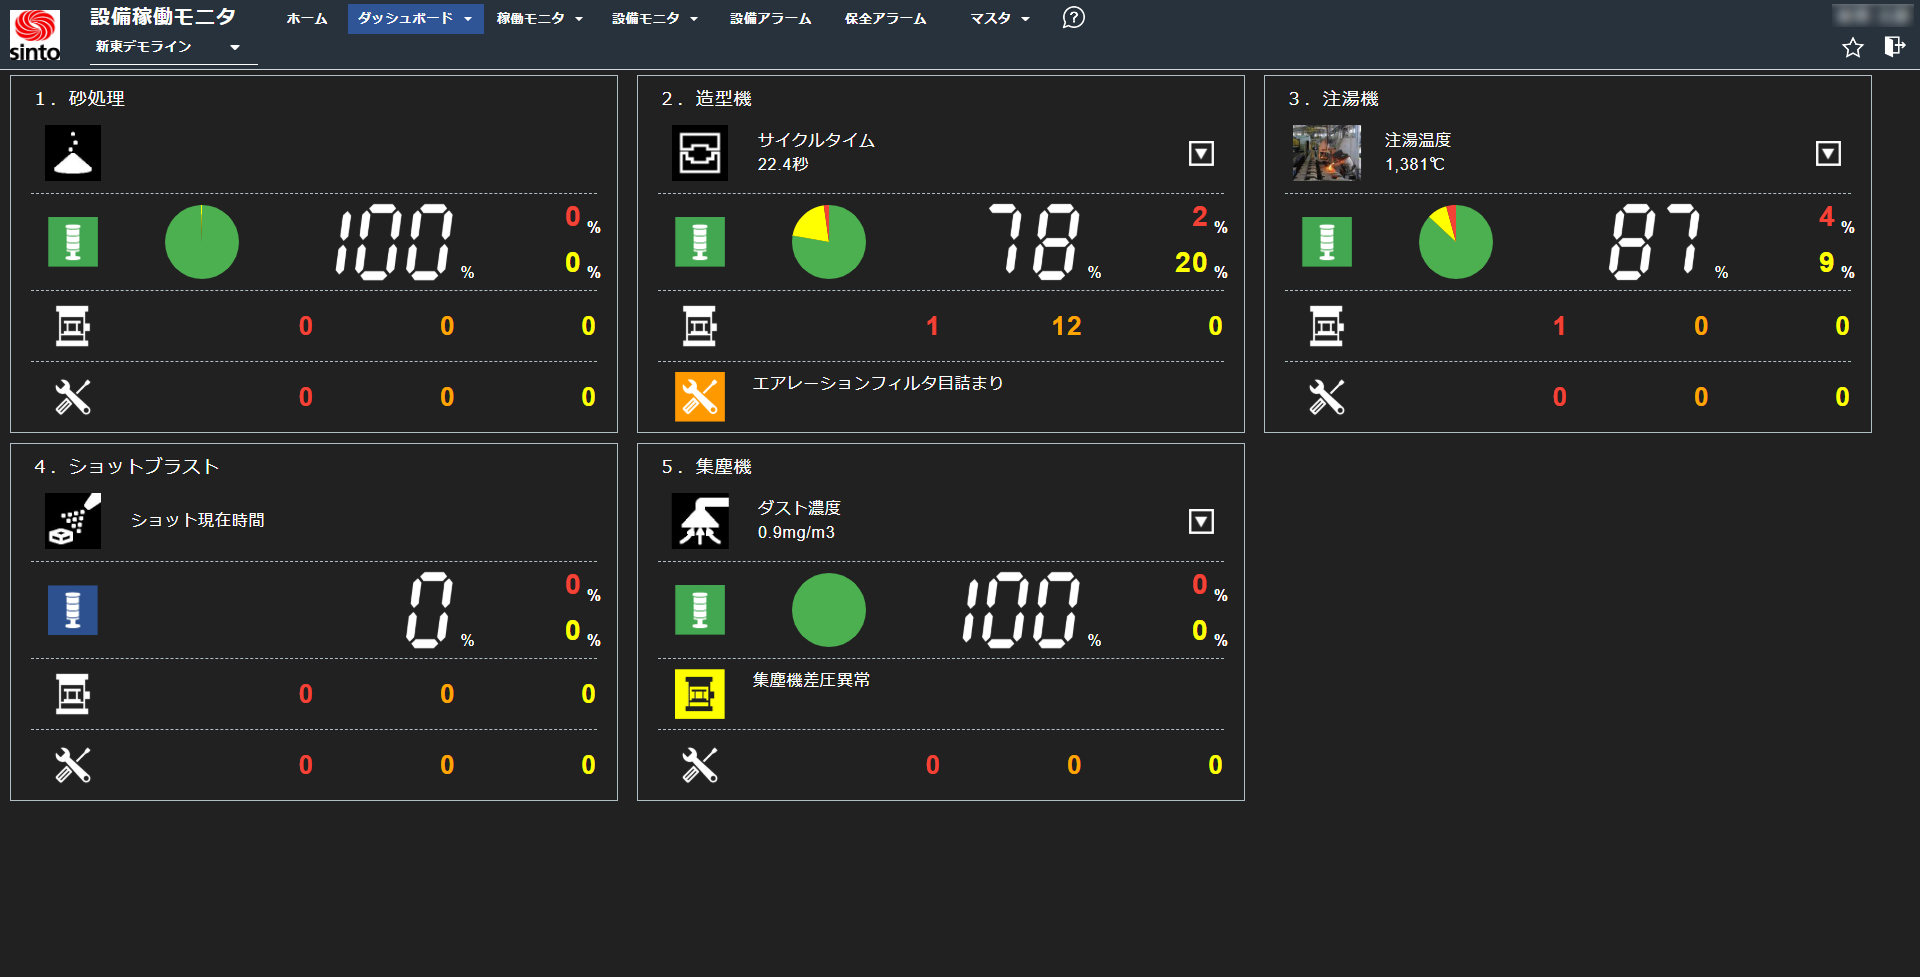Viewport: 1920px width, 977px height.
Task: Click the yellow 20 percent value in 造型機
Action: (x=1191, y=262)
